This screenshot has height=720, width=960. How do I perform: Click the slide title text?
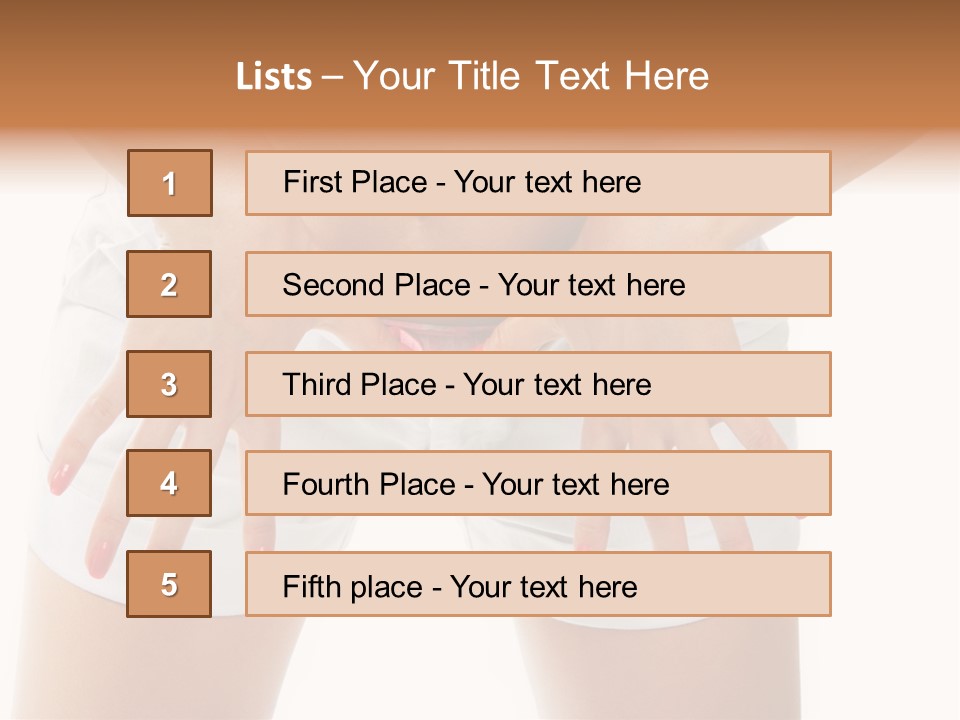pos(472,76)
